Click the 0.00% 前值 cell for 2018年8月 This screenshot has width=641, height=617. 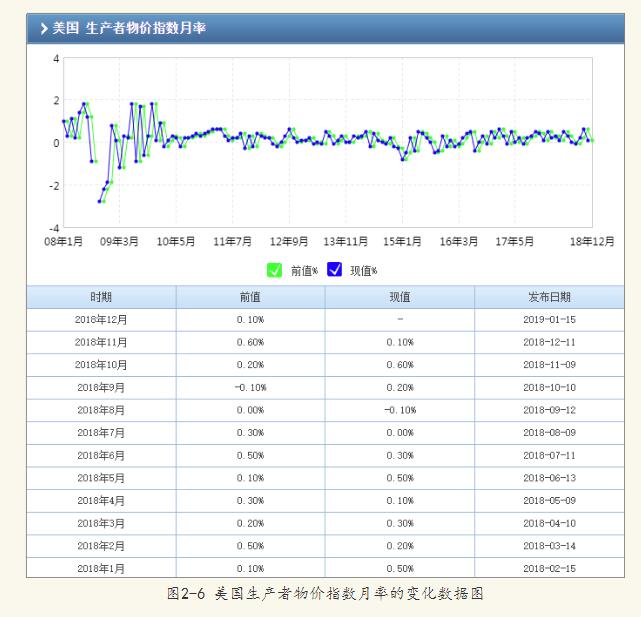250,410
